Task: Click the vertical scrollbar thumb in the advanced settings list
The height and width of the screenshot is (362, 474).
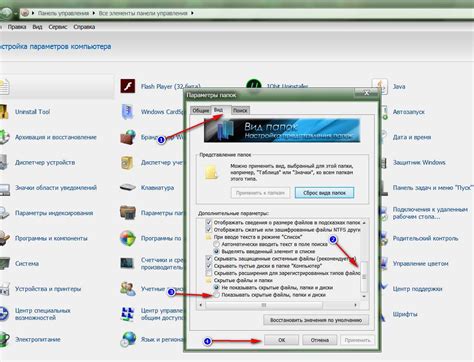Action: coord(364,277)
